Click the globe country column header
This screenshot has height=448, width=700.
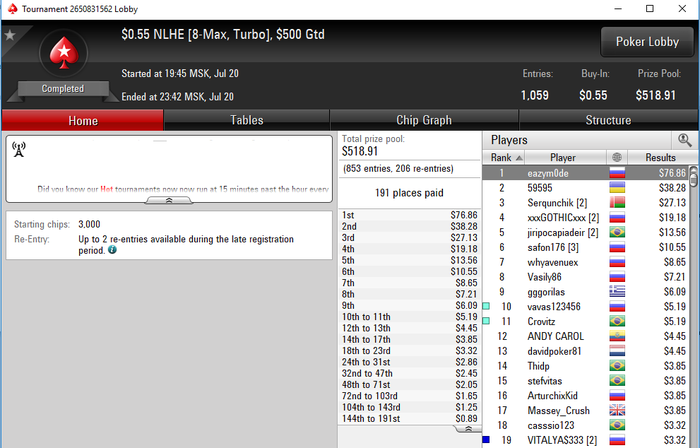(x=617, y=157)
